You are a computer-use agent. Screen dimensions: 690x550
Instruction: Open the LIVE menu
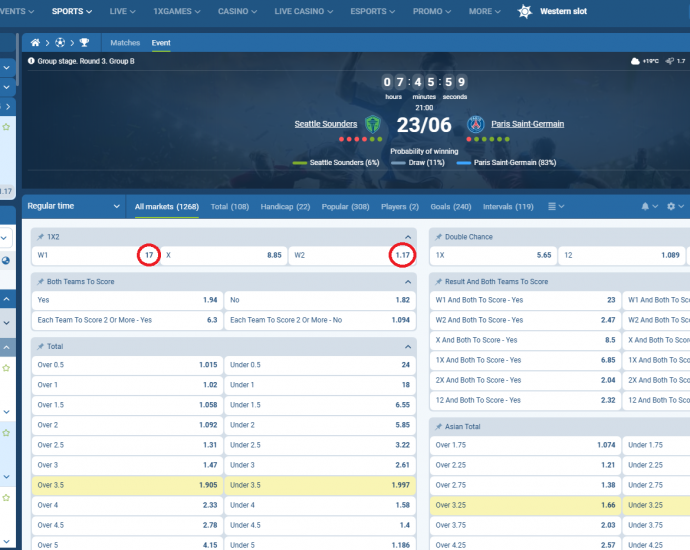coord(122,11)
